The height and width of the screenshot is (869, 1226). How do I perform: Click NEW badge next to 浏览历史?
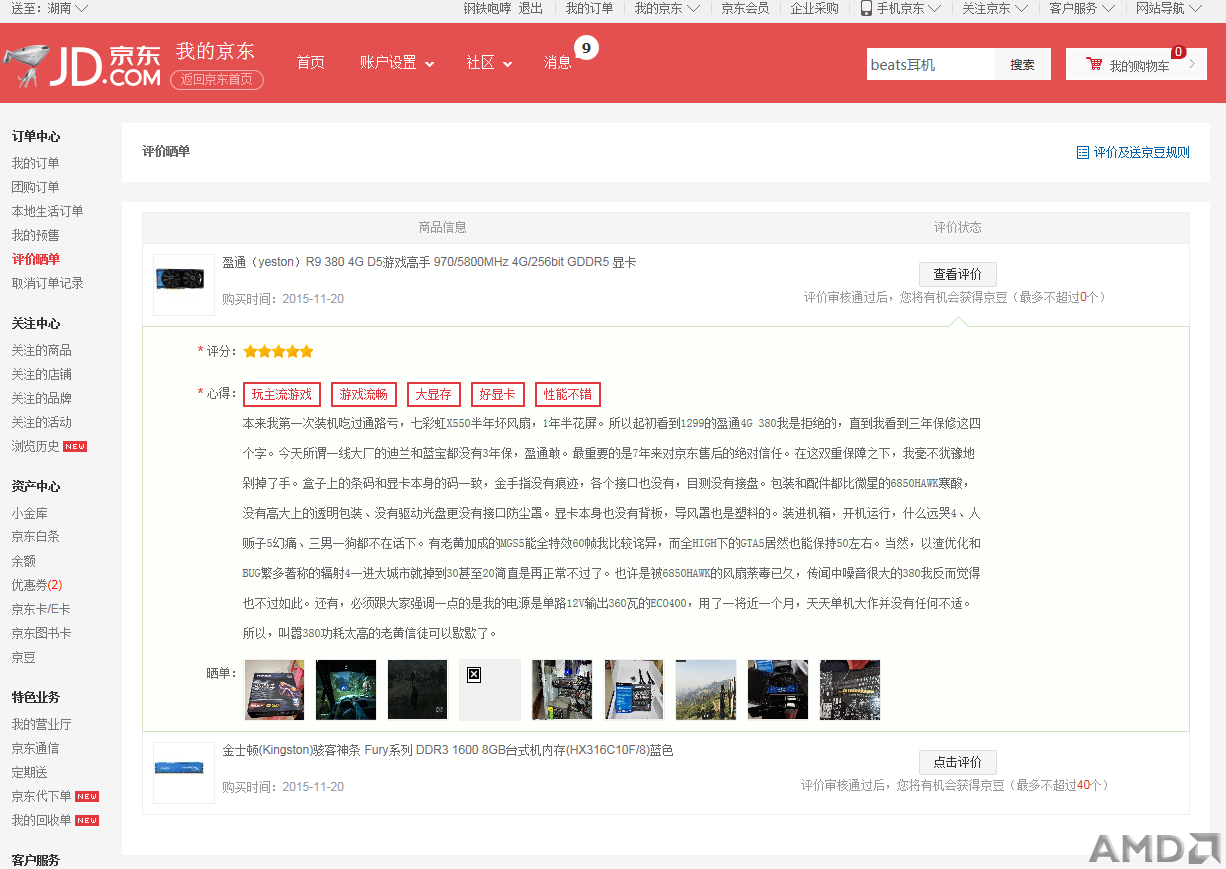click(75, 446)
